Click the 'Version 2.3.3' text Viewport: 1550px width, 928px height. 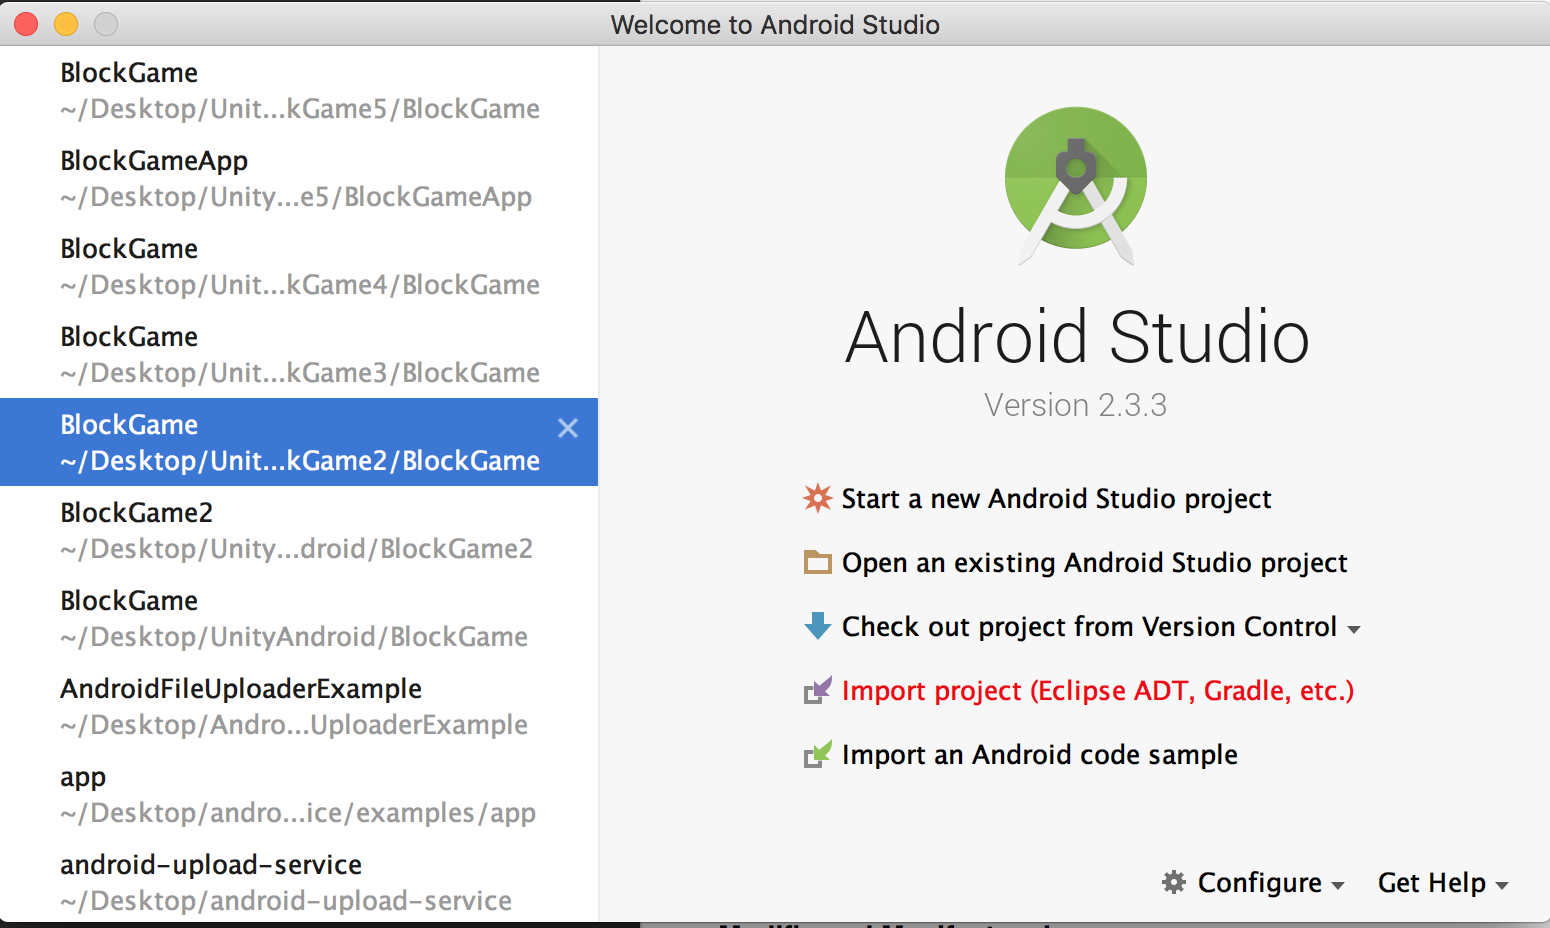tap(1075, 405)
